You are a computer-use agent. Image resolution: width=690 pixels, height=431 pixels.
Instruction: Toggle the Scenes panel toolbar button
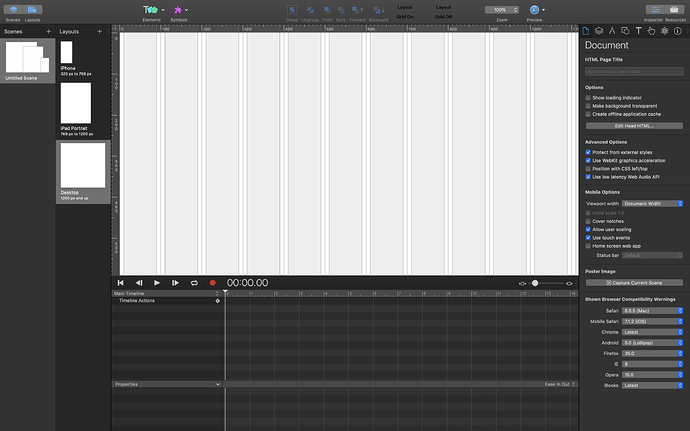click(x=13, y=10)
